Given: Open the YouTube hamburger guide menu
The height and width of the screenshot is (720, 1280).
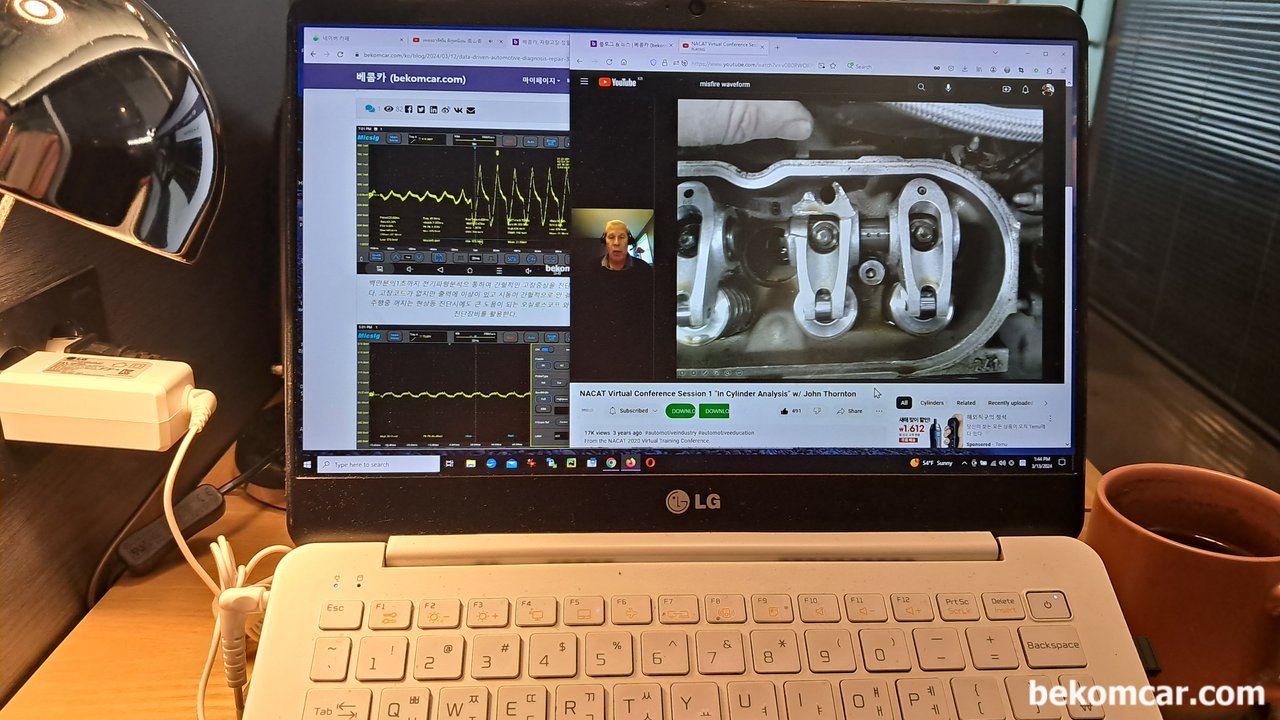Looking at the screenshot, I should pos(584,82).
